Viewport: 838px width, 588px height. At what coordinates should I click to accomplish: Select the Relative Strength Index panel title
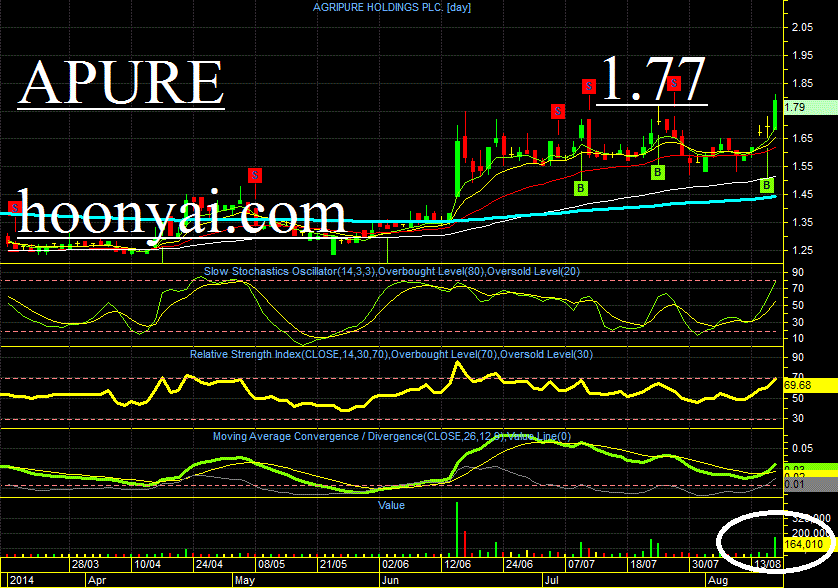click(x=391, y=354)
